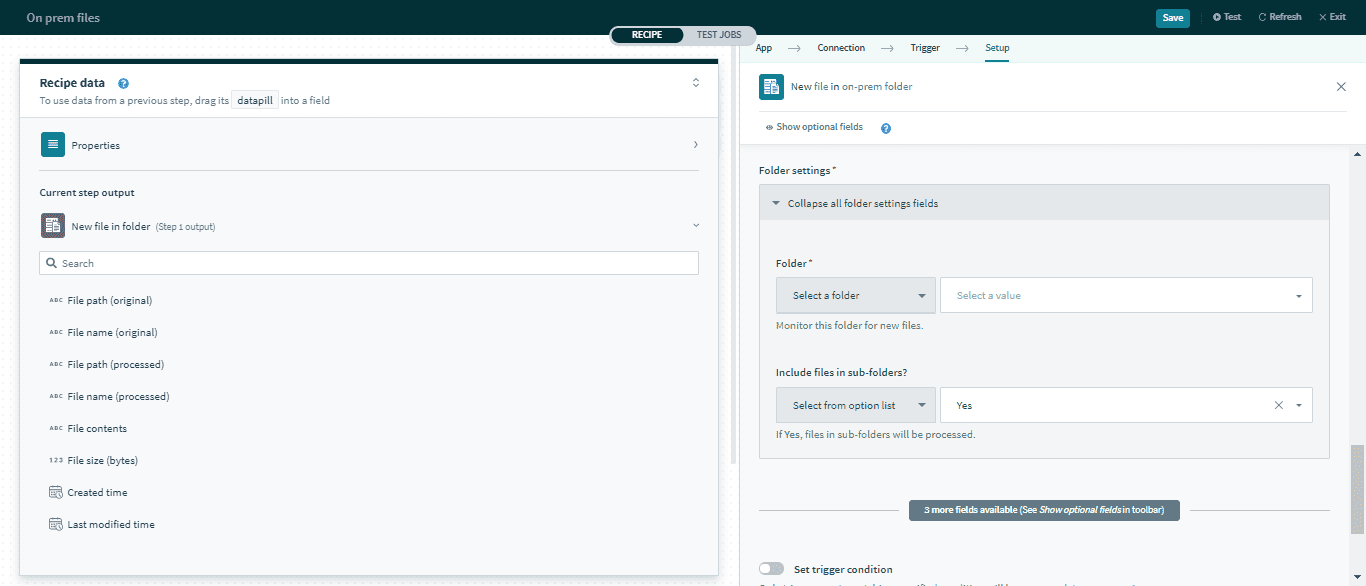Click the datapill Search field
The width and height of the screenshot is (1366, 586).
(x=368, y=263)
